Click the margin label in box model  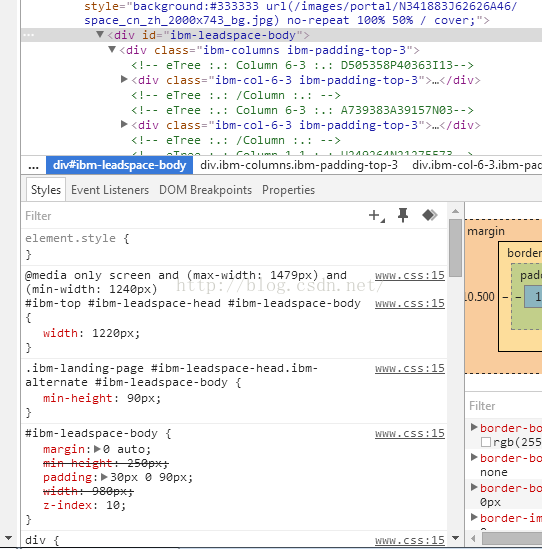click(x=486, y=231)
